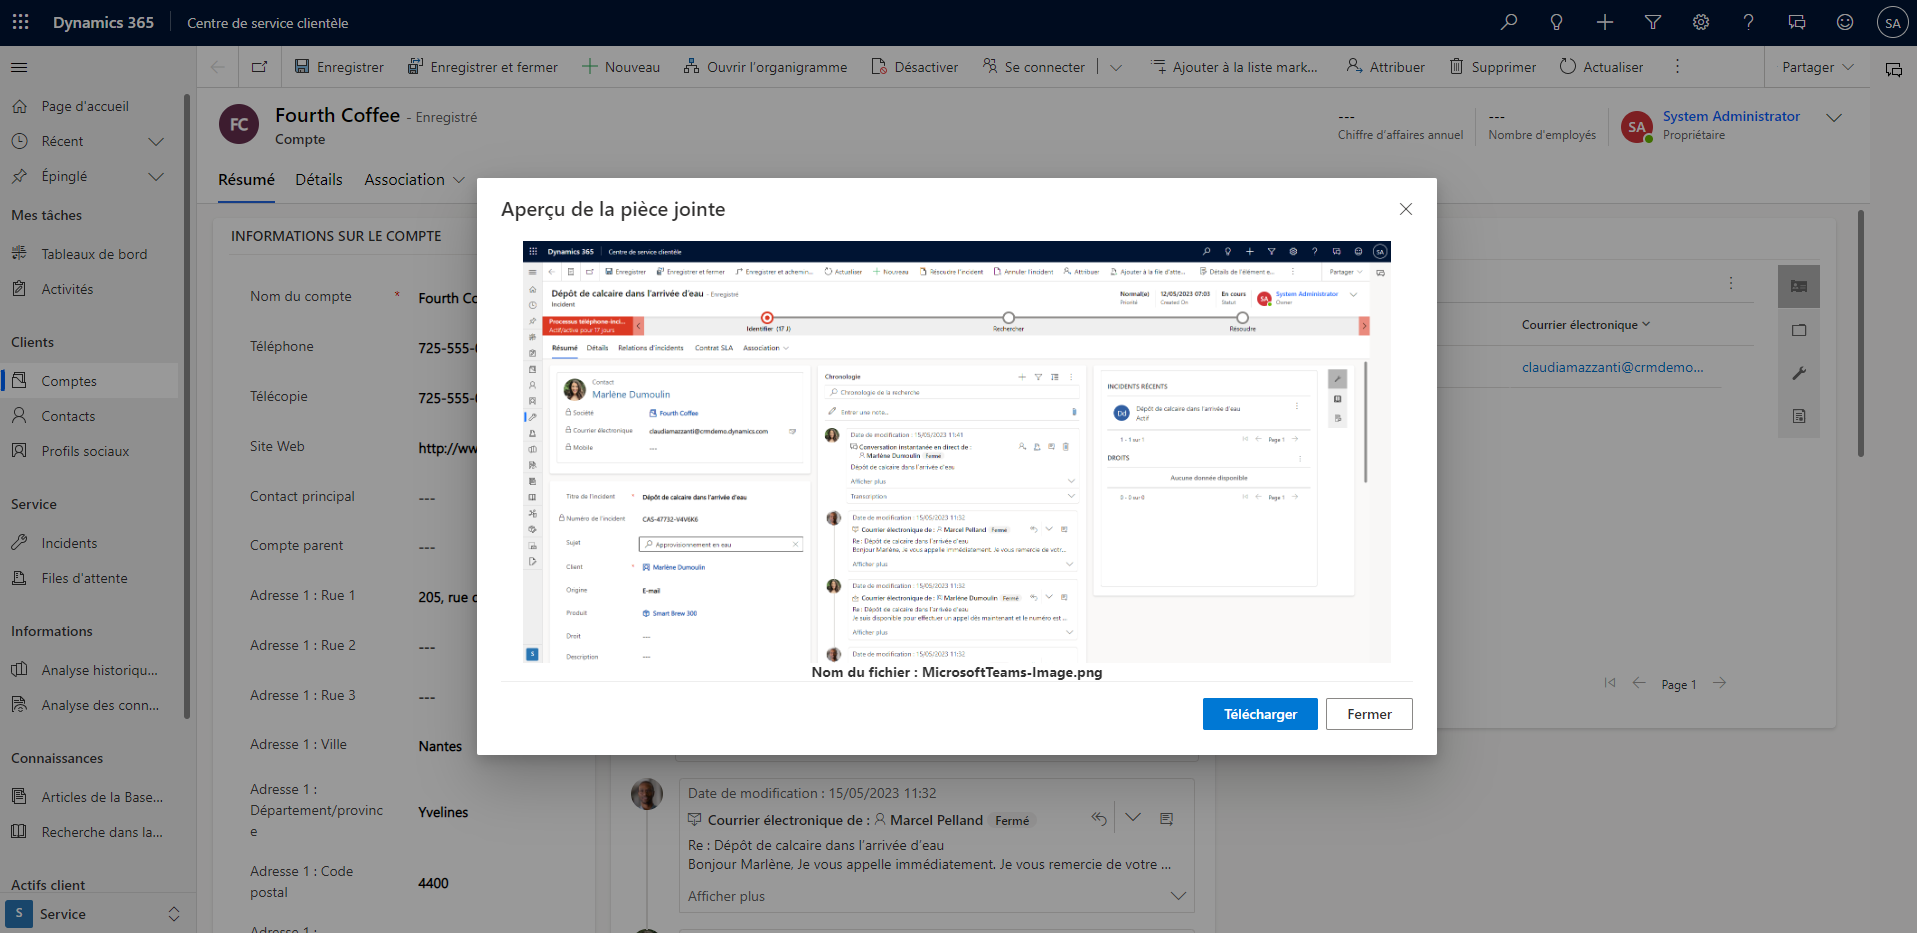Click Désactiver command

[914, 67]
